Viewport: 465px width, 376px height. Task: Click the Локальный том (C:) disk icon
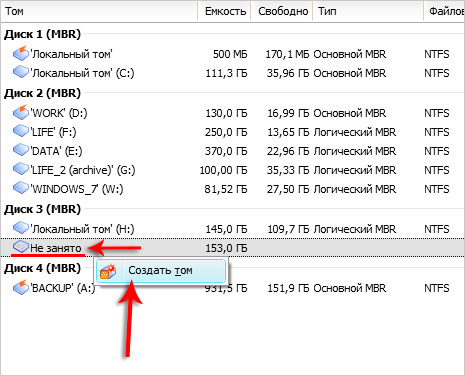[x=21, y=72]
